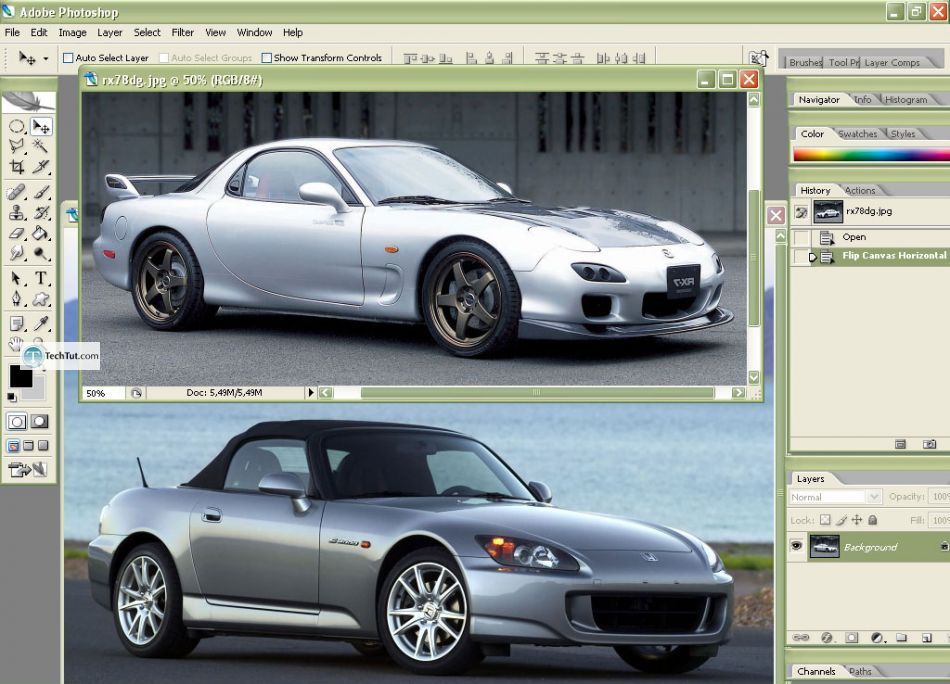
Task: Switch to the Histogram tab
Action: click(906, 99)
